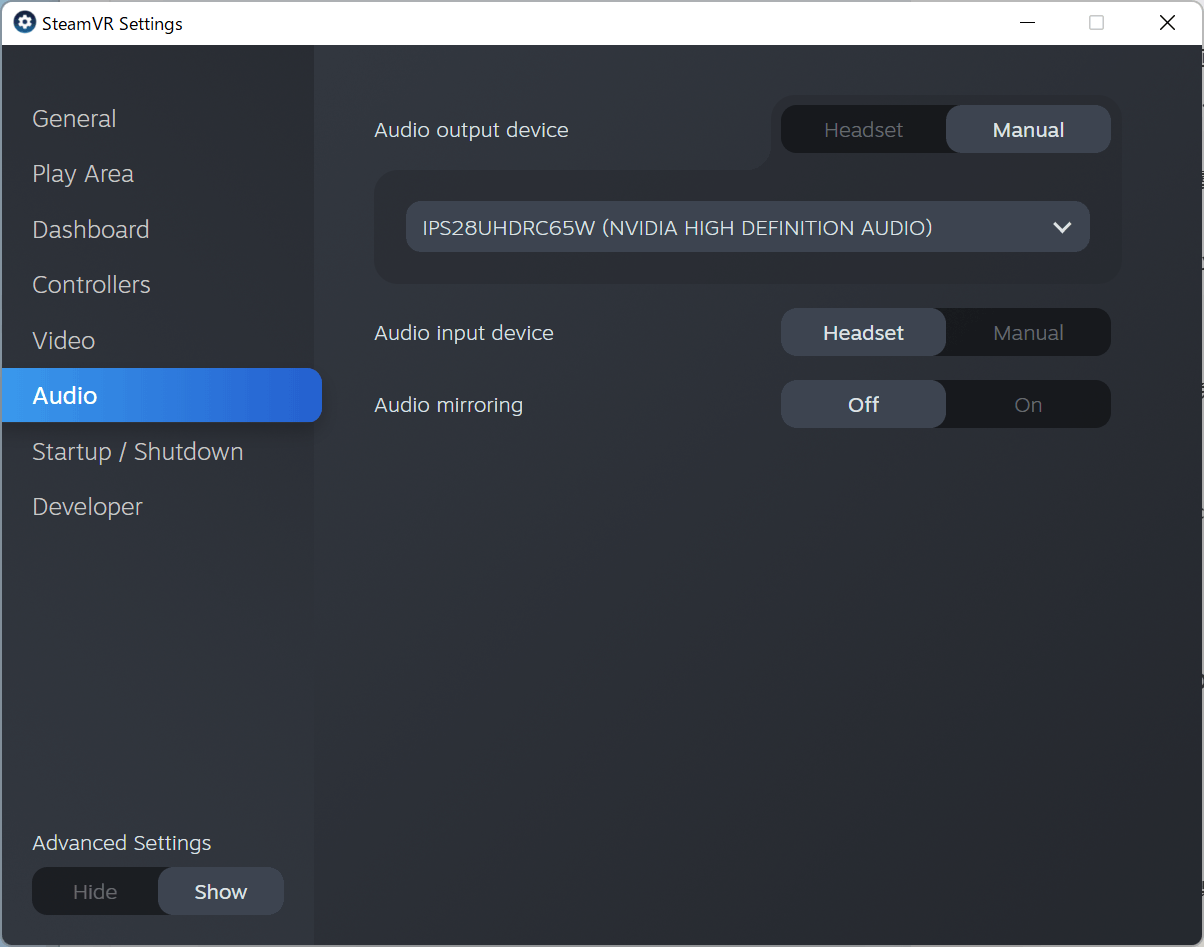Select the highlighted Audio tab
Image resolution: width=1204 pixels, height=947 pixels.
point(161,395)
